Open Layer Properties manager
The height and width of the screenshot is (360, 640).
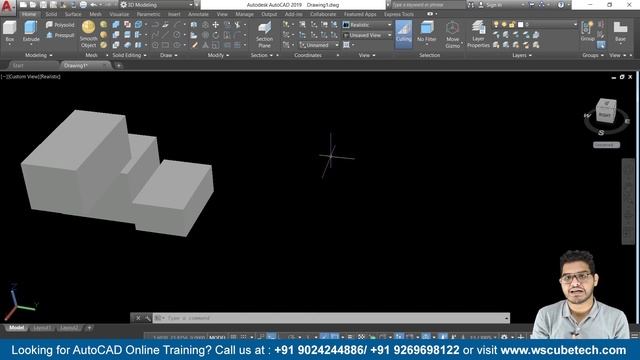point(478,34)
